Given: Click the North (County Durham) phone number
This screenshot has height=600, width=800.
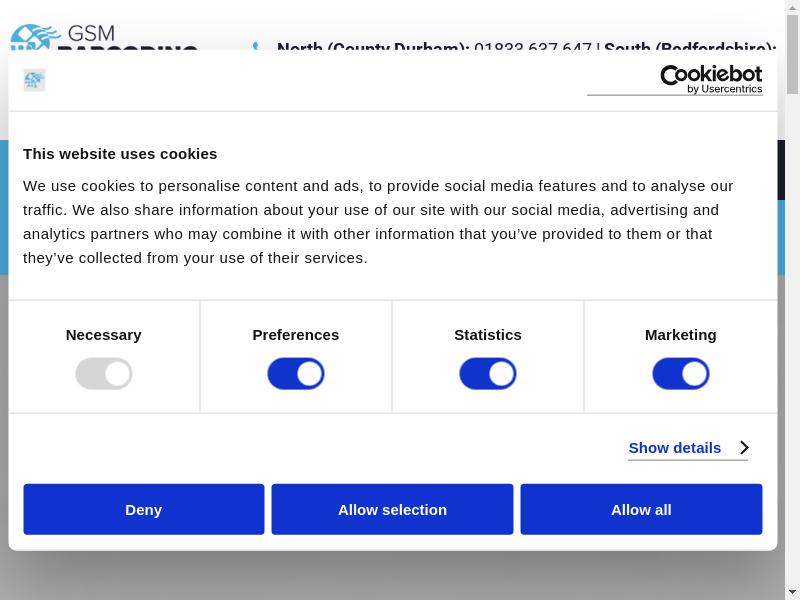Looking at the screenshot, I should pyautogui.click(x=532, y=47).
